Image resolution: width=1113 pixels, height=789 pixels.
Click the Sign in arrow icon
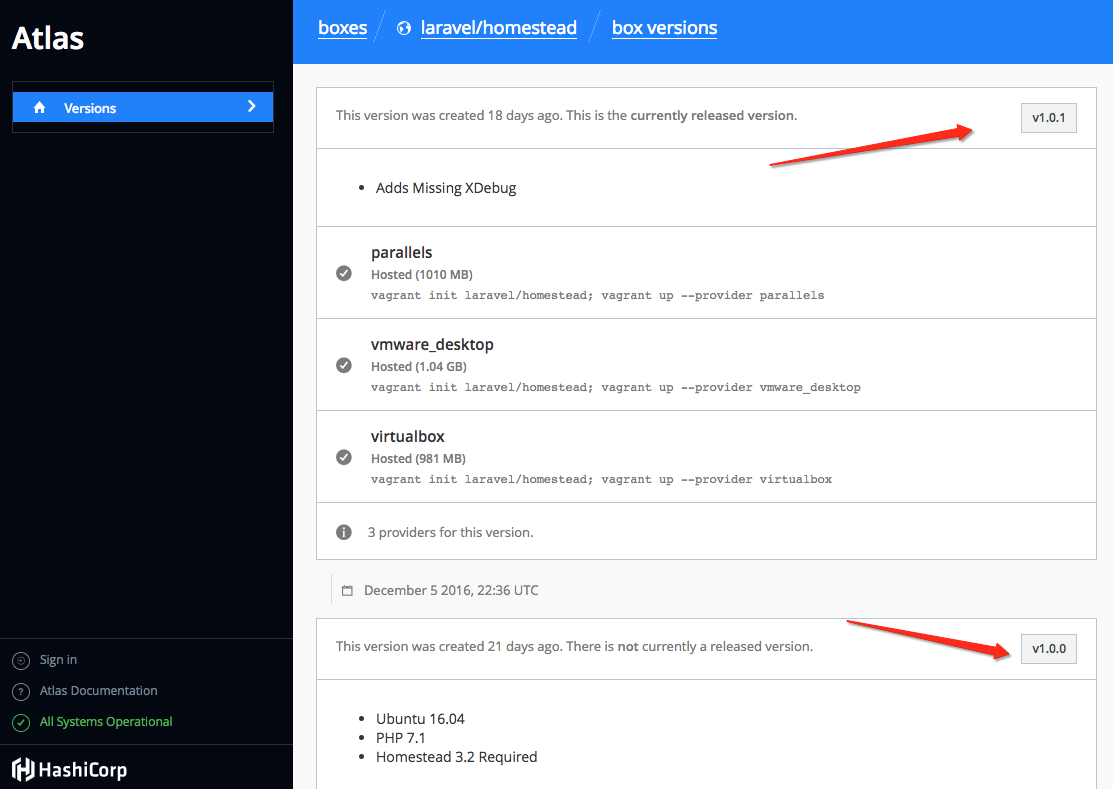pyautogui.click(x=21, y=661)
